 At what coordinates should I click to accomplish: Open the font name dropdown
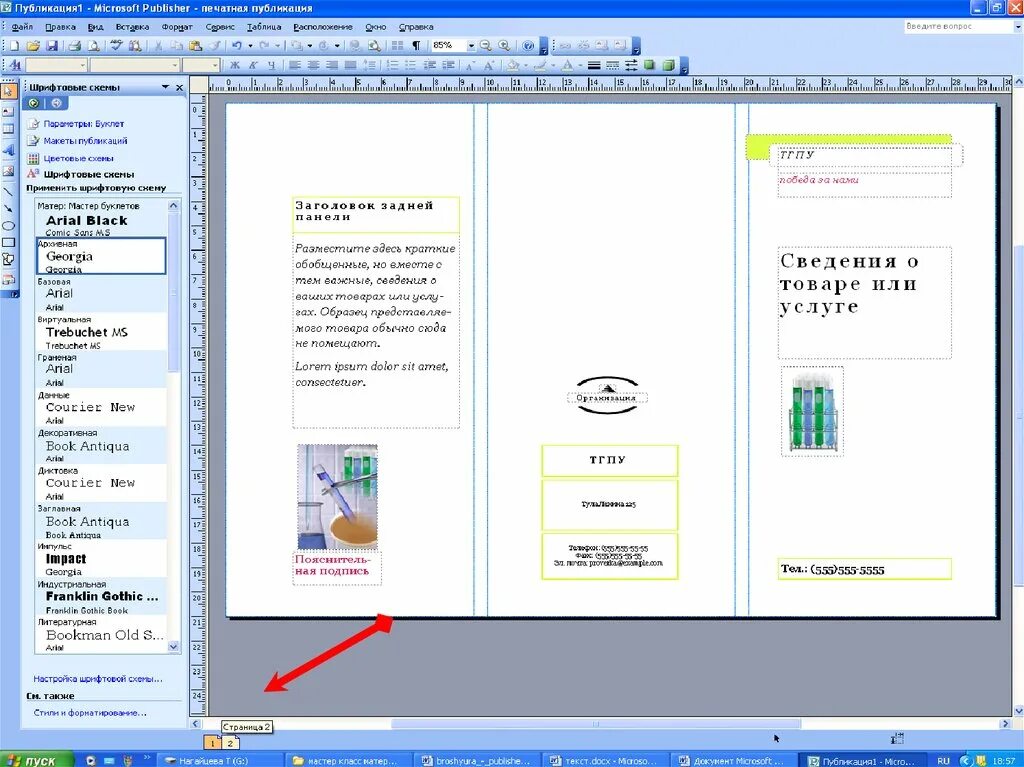pos(174,65)
